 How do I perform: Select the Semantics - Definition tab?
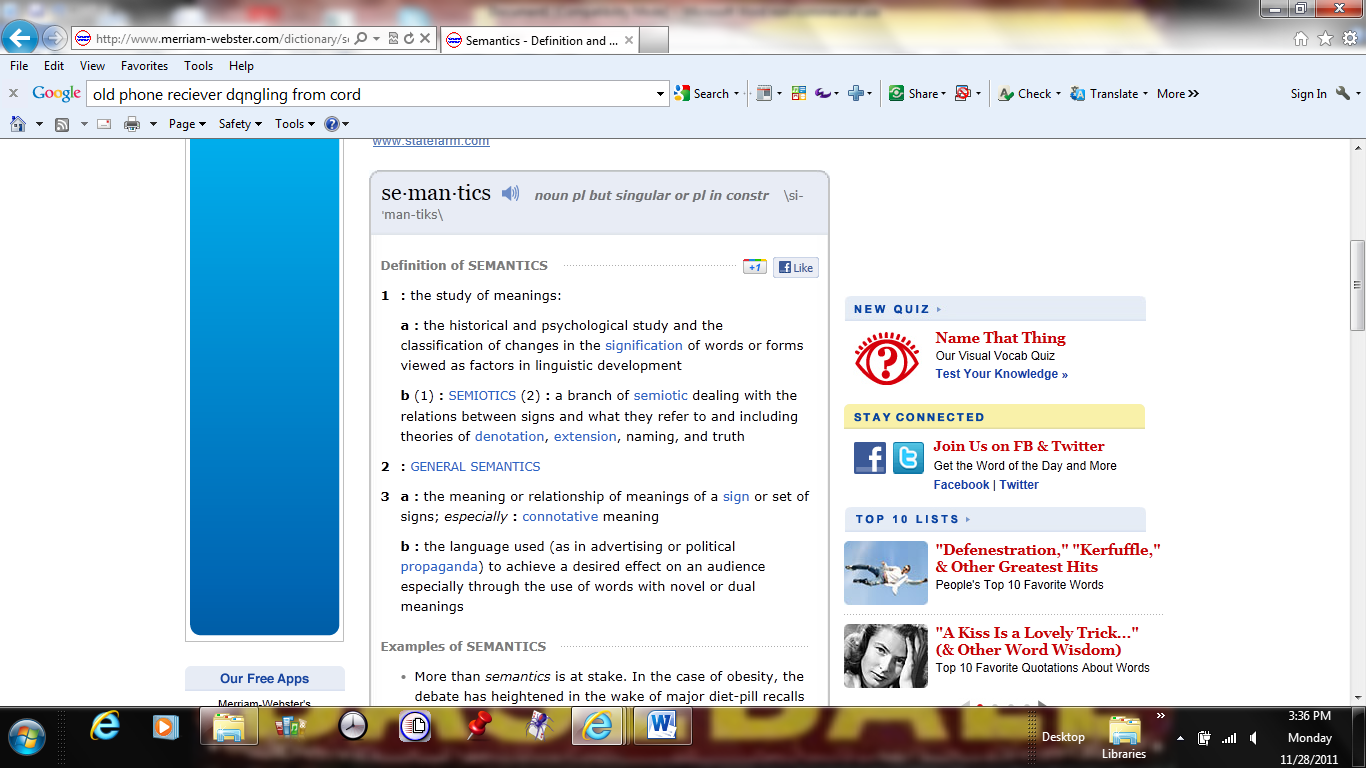tap(538, 41)
